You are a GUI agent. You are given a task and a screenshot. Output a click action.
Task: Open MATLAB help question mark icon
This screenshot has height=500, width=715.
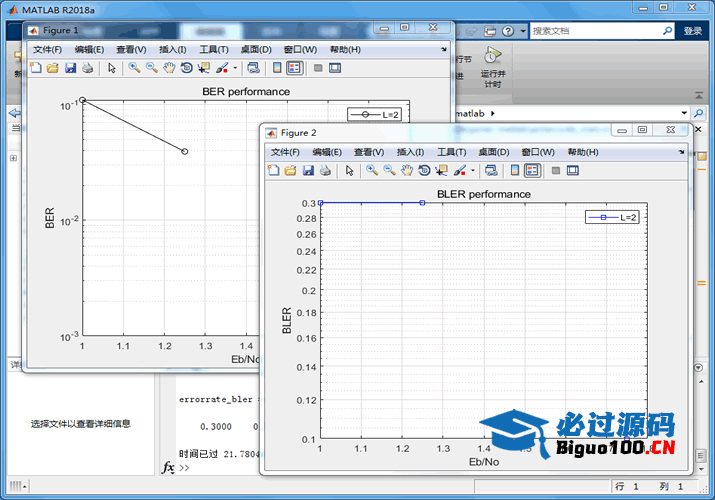[x=508, y=31]
